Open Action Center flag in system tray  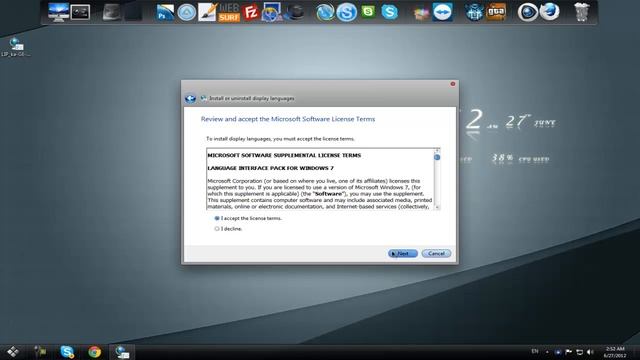tap(569, 352)
